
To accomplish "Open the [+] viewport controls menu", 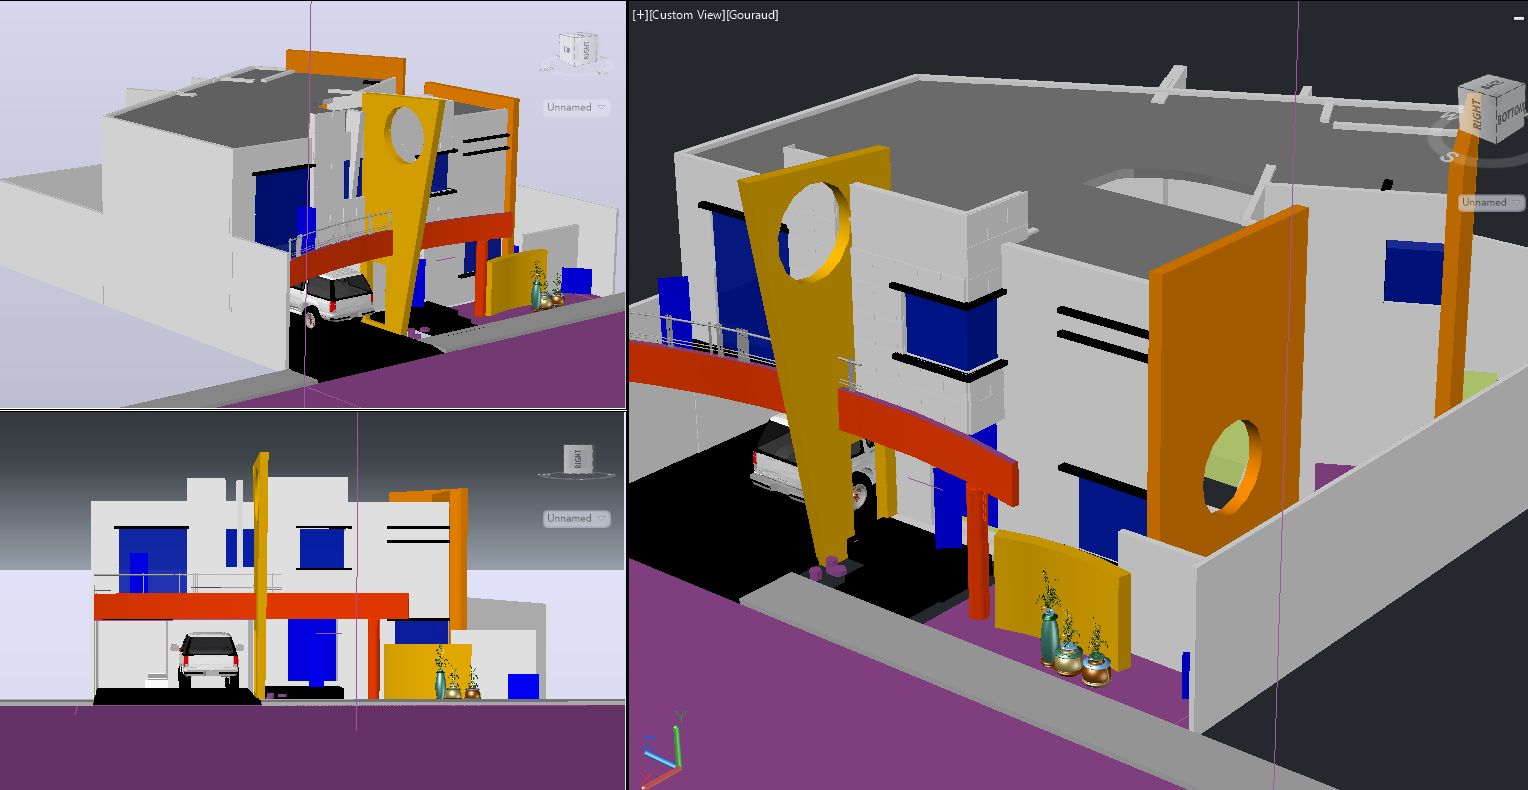I will 640,15.
